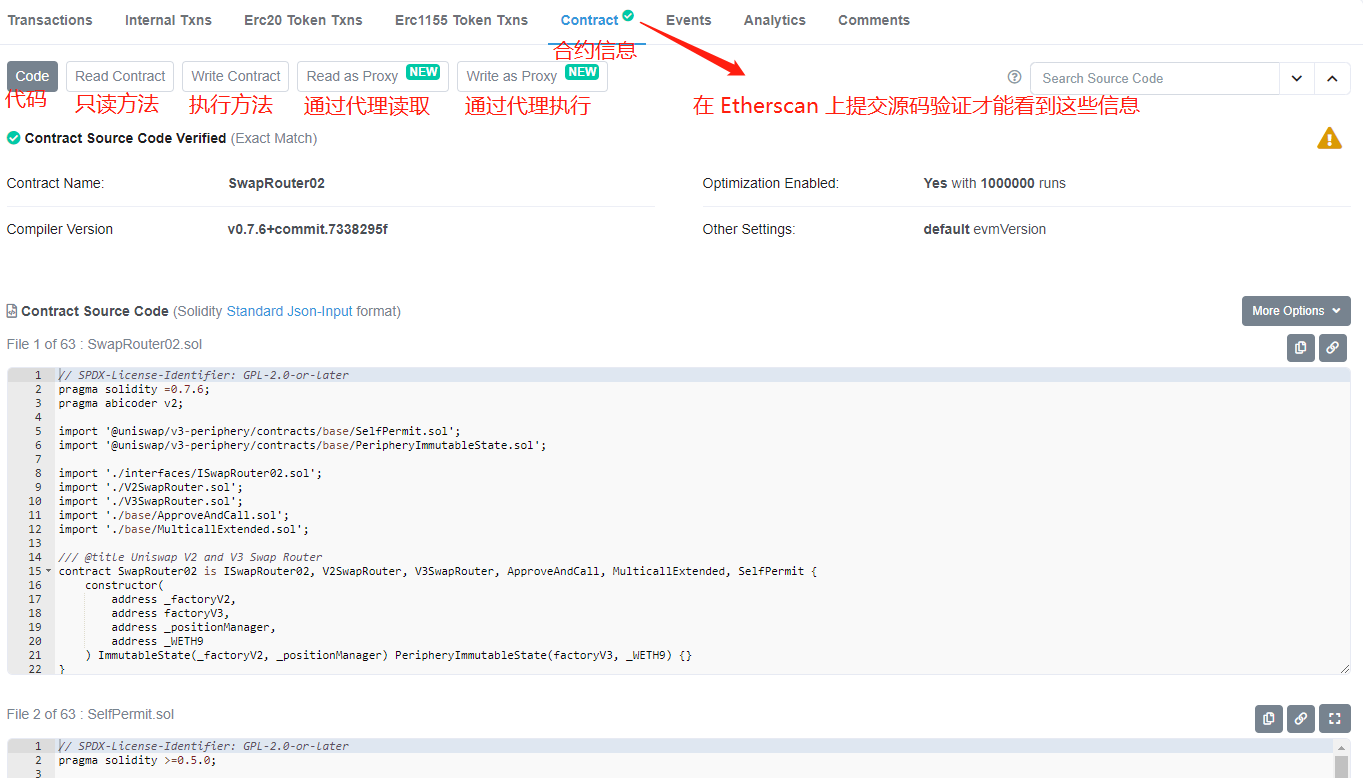Open the Write Contract section
Screen dimensions: 1363x778
[235, 76]
